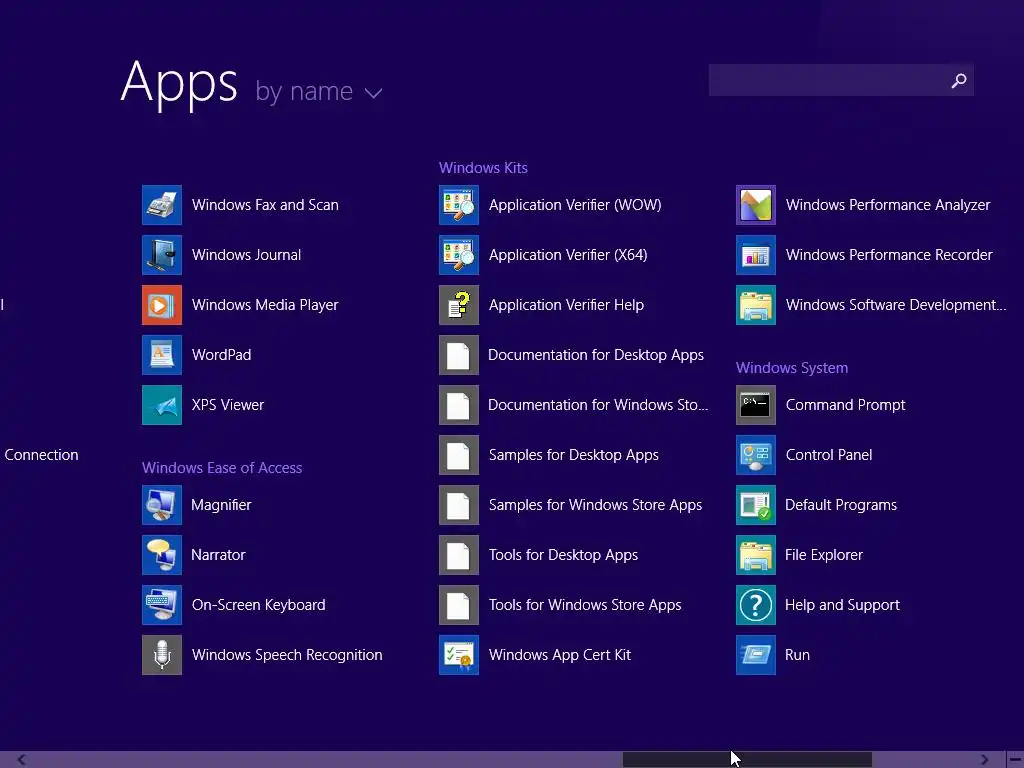This screenshot has height=768, width=1024.
Task: Click 'Windows Media Player' label text
Action: point(265,305)
